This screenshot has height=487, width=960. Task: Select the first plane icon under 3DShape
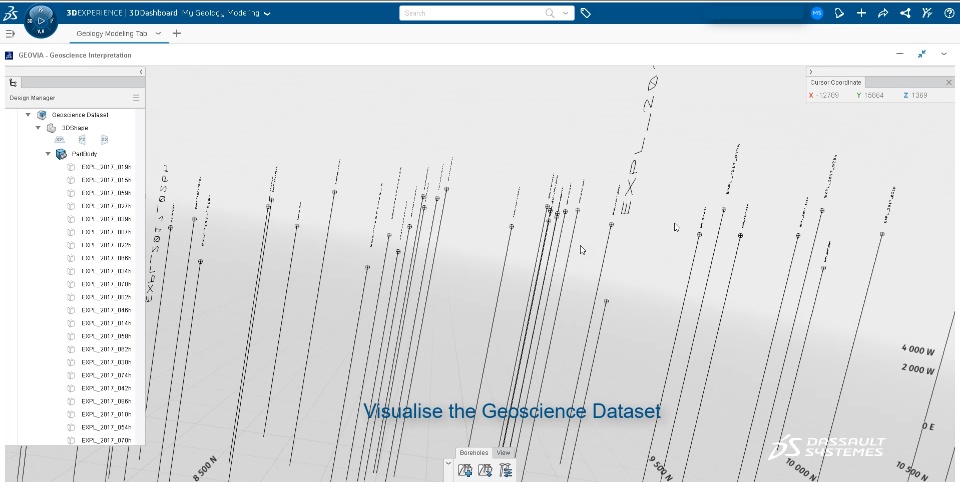coord(59,140)
